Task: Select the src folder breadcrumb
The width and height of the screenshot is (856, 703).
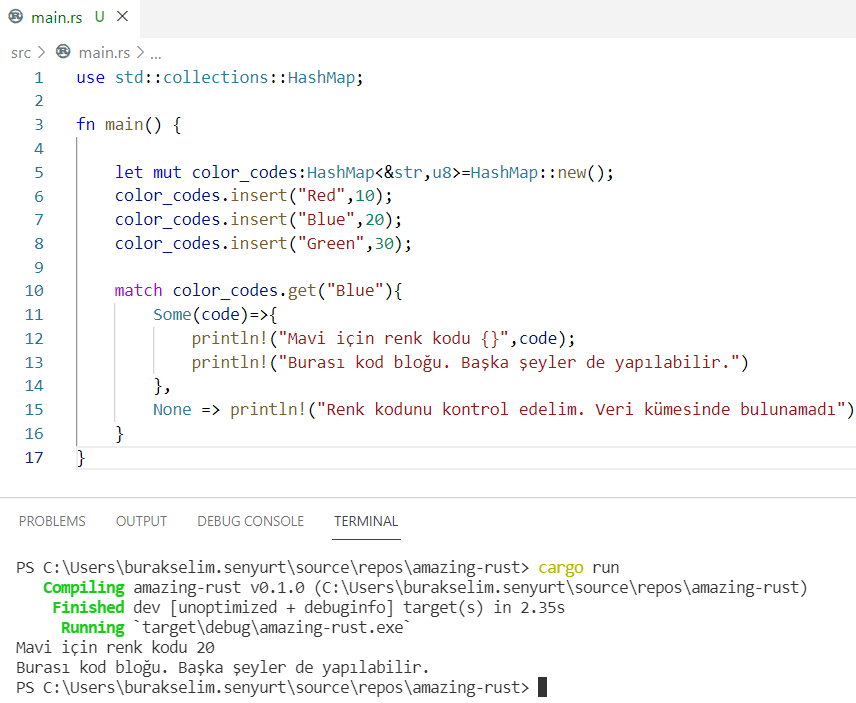Action: (21, 52)
